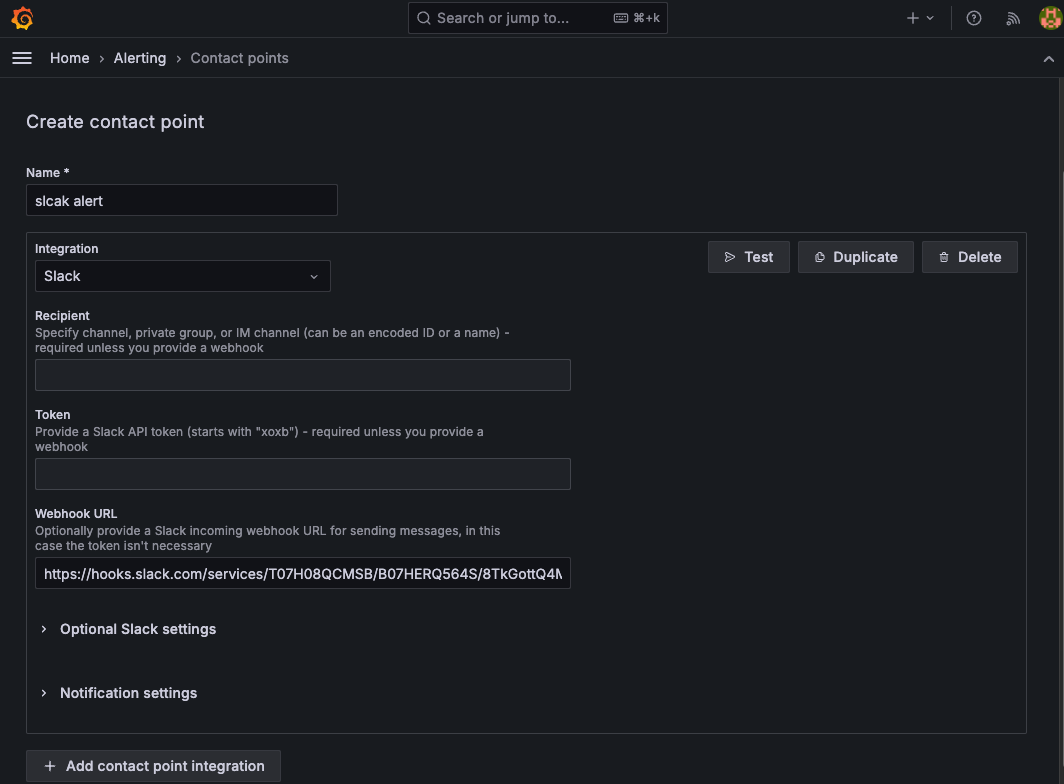Expand Optional Slack settings
The height and width of the screenshot is (784, 1064).
point(138,629)
